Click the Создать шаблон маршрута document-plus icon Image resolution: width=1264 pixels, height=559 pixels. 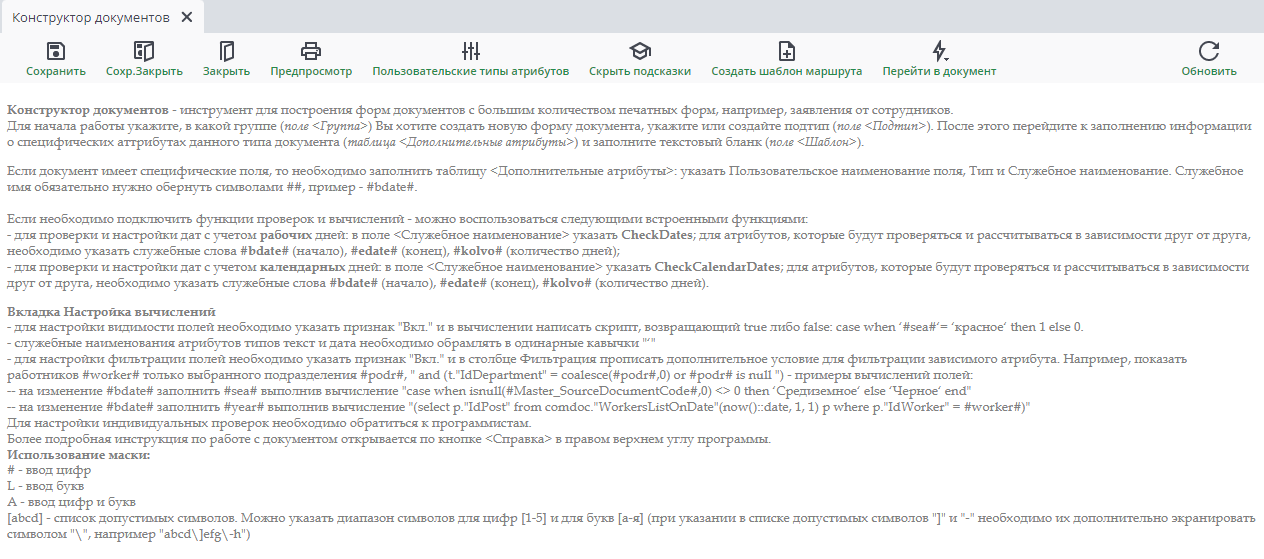coord(787,51)
